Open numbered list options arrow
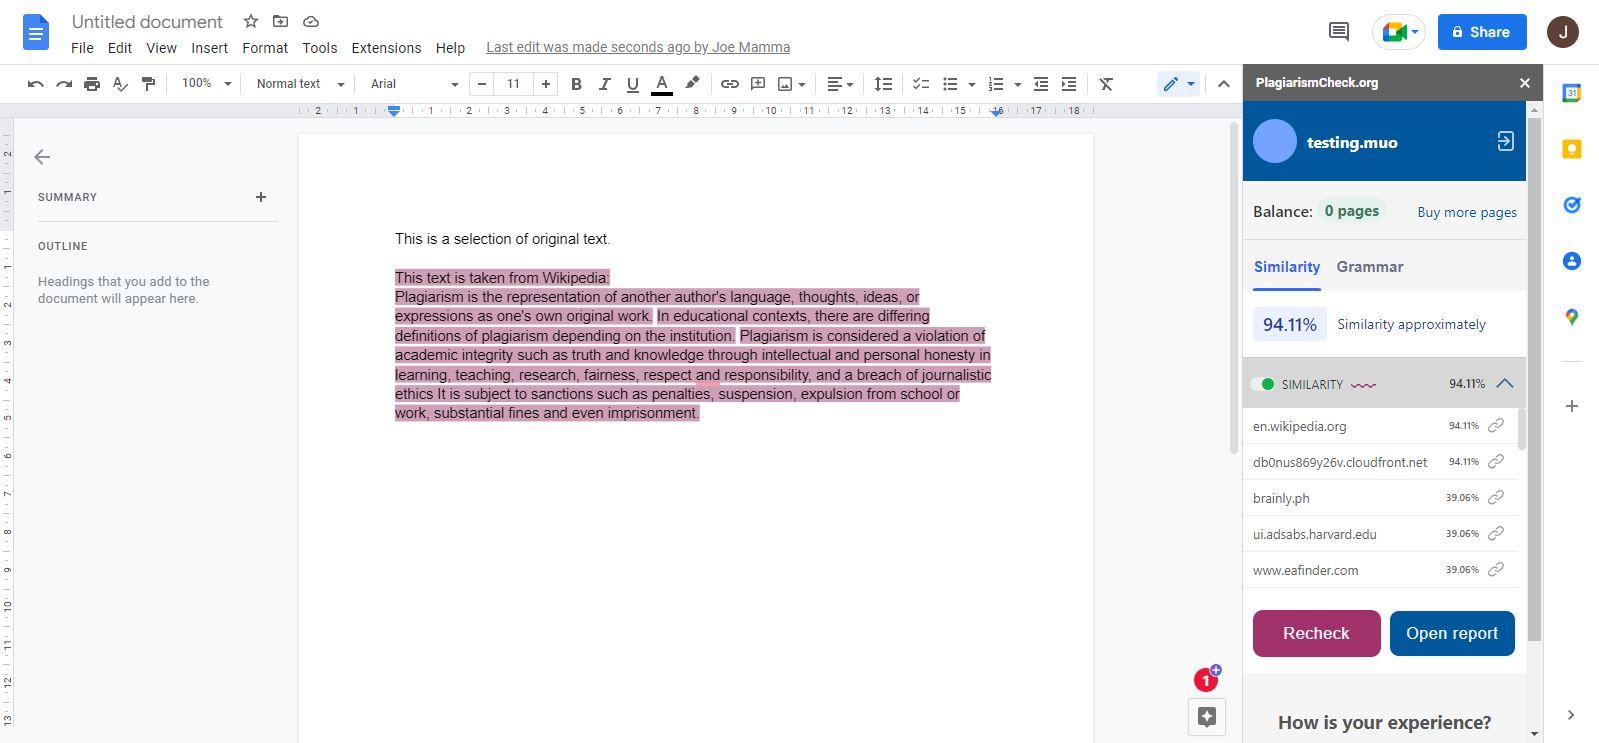 tap(1017, 84)
